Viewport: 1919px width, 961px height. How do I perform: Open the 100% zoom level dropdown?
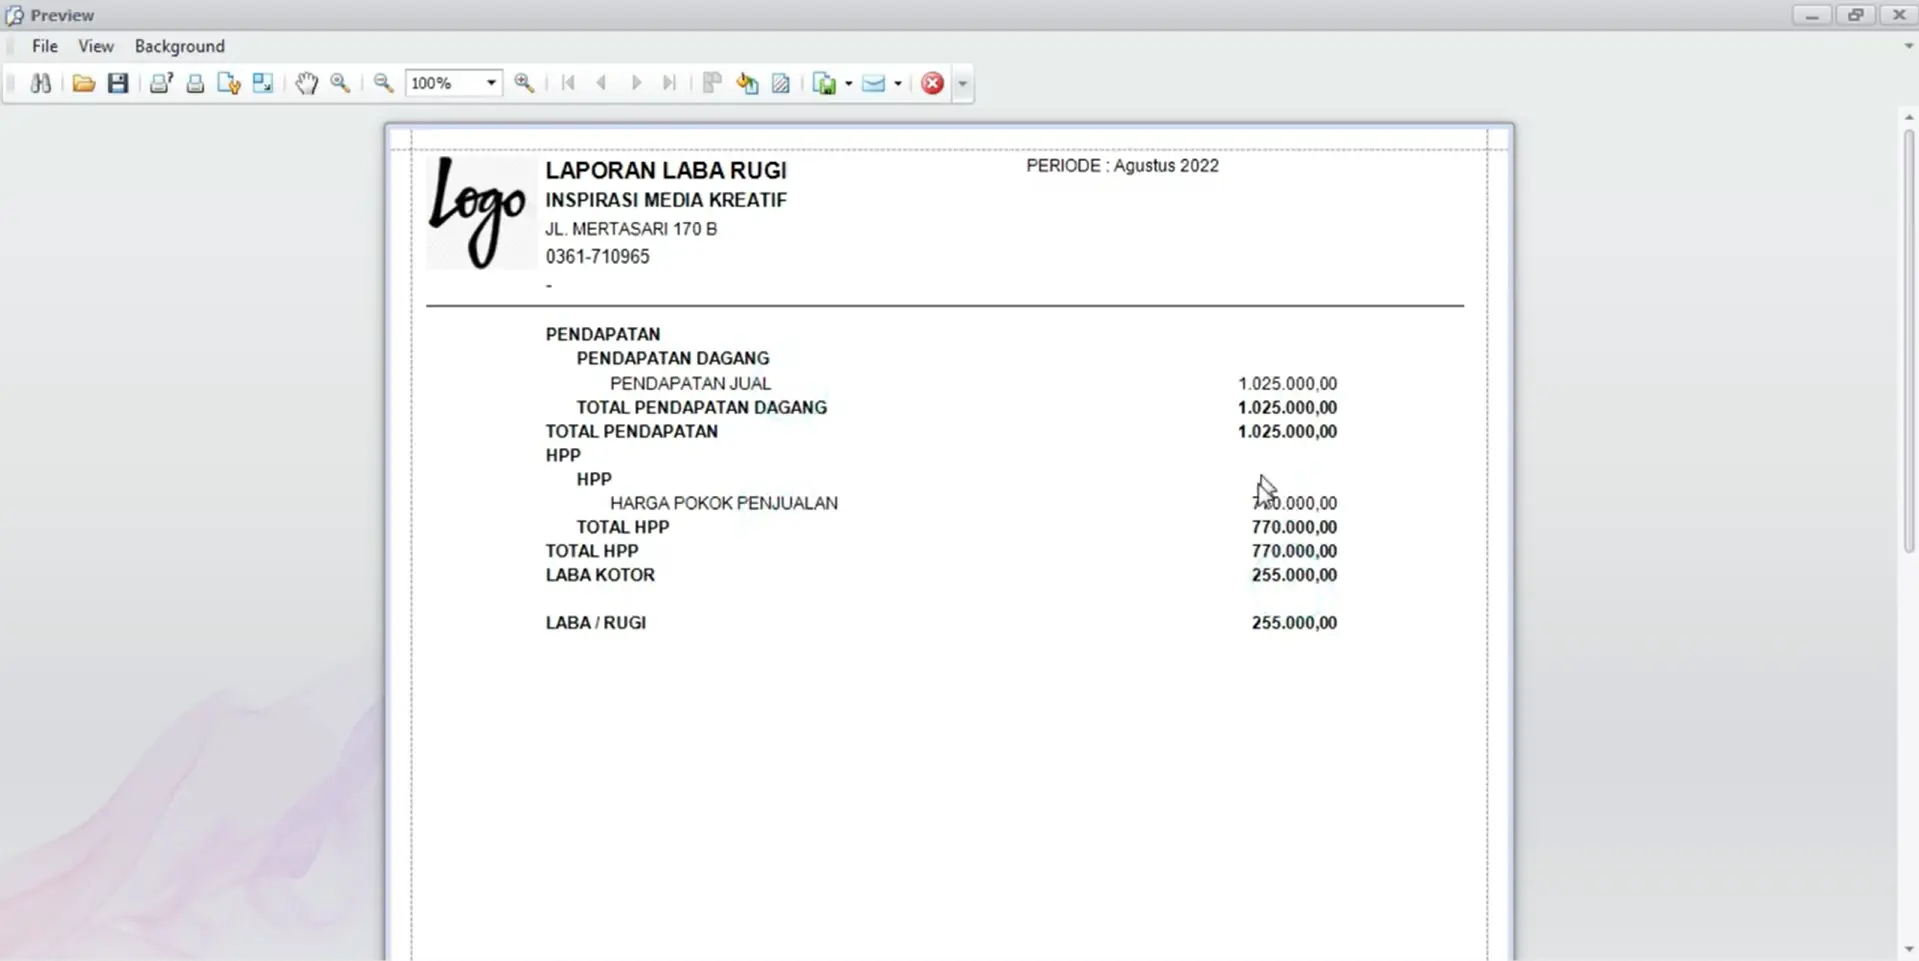(491, 84)
